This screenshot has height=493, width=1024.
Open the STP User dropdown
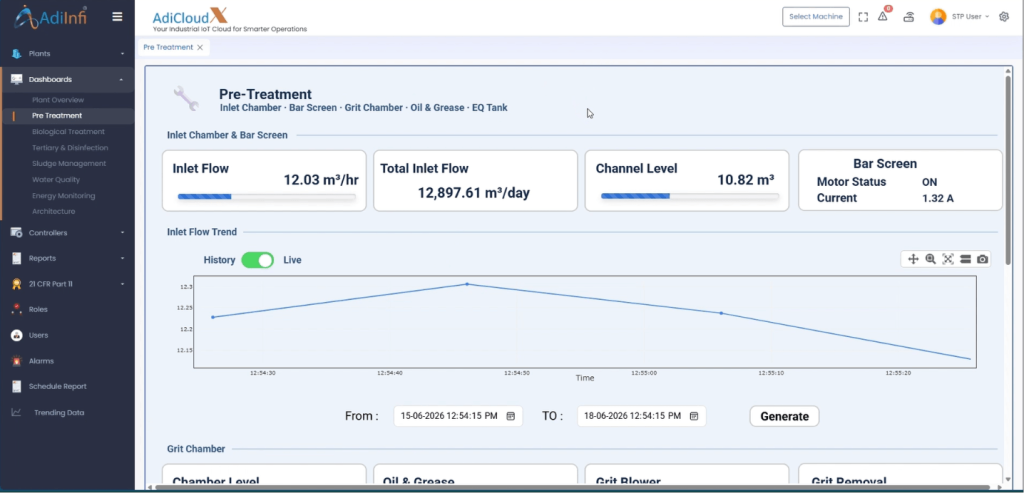[x=970, y=17]
